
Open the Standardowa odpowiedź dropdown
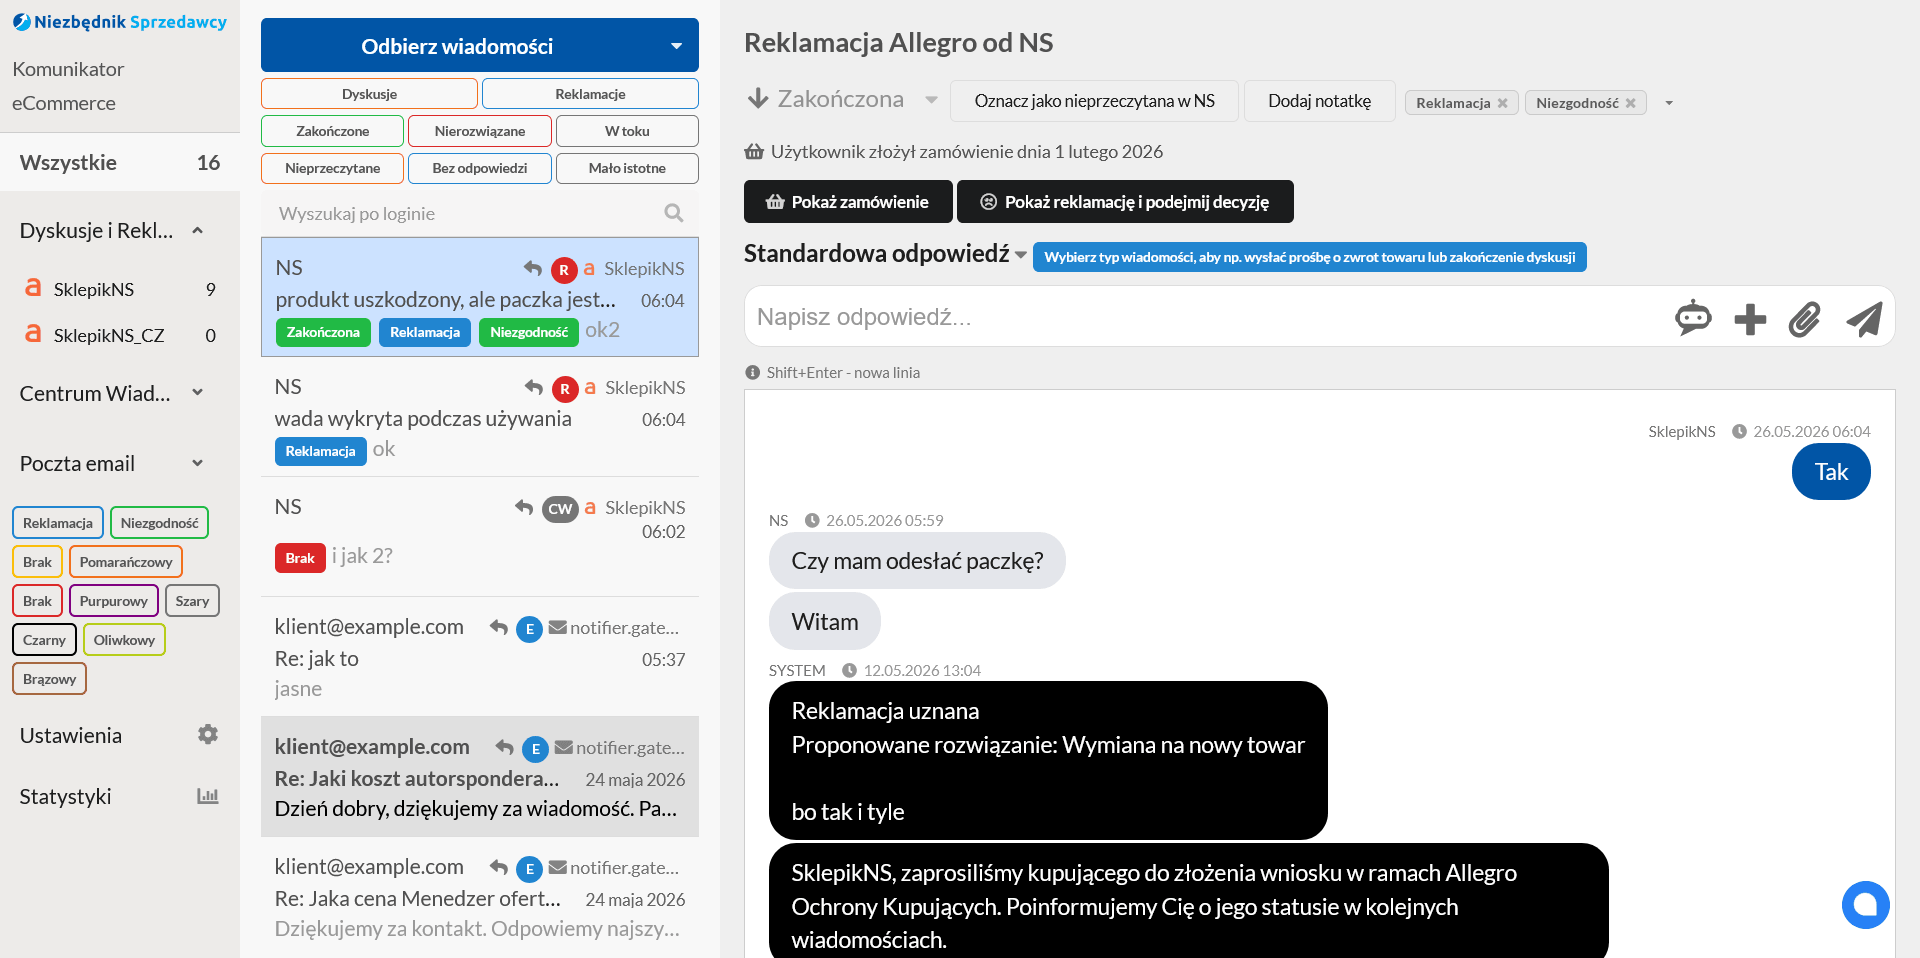click(1020, 255)
